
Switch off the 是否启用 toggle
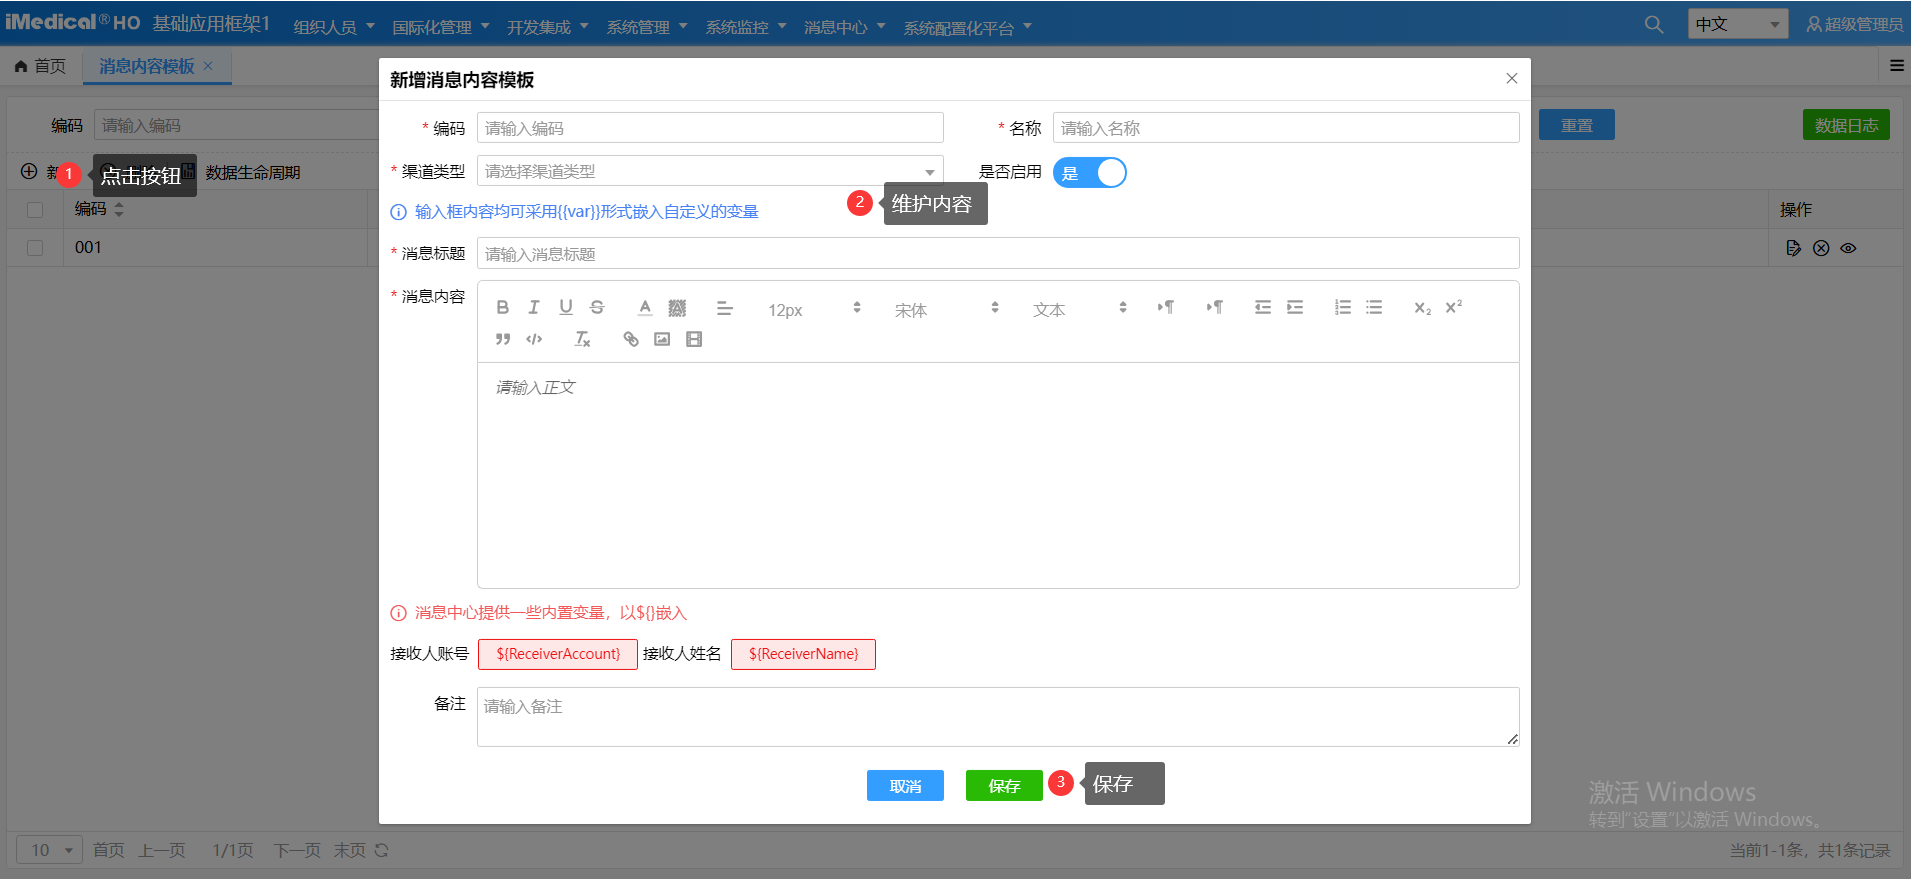pyautogui.click(x=1089, y=173)
